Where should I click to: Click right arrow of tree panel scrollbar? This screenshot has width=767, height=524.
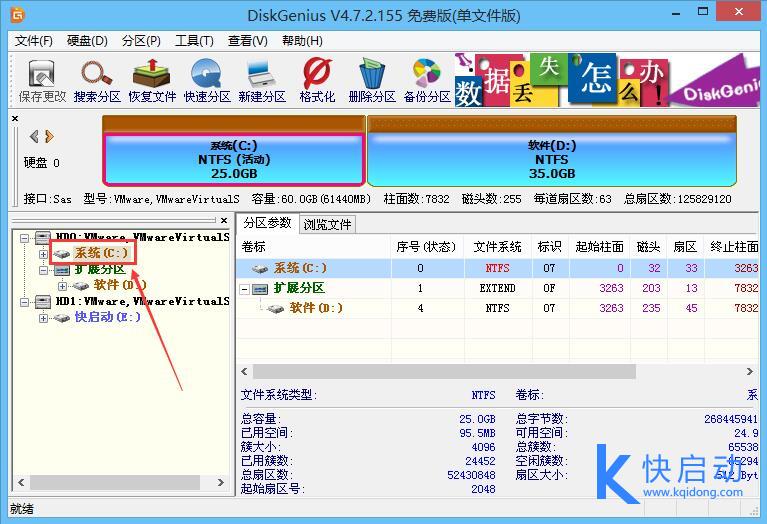tap(221, 482)
